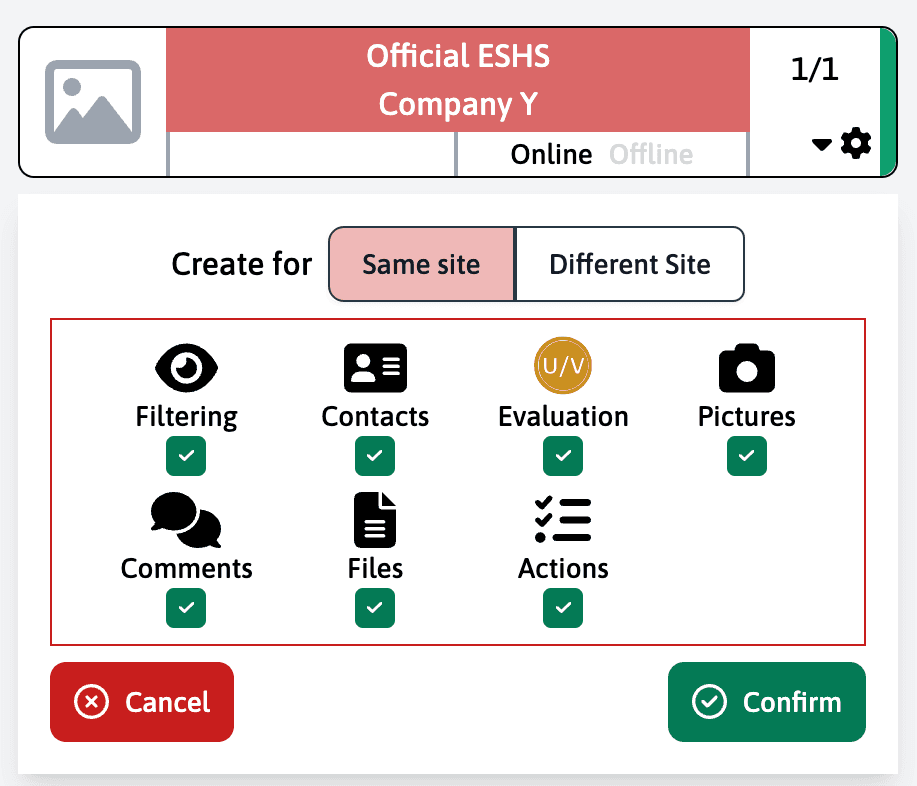
Task: Toggle the Evaluation checkbox
Action: 563,456
